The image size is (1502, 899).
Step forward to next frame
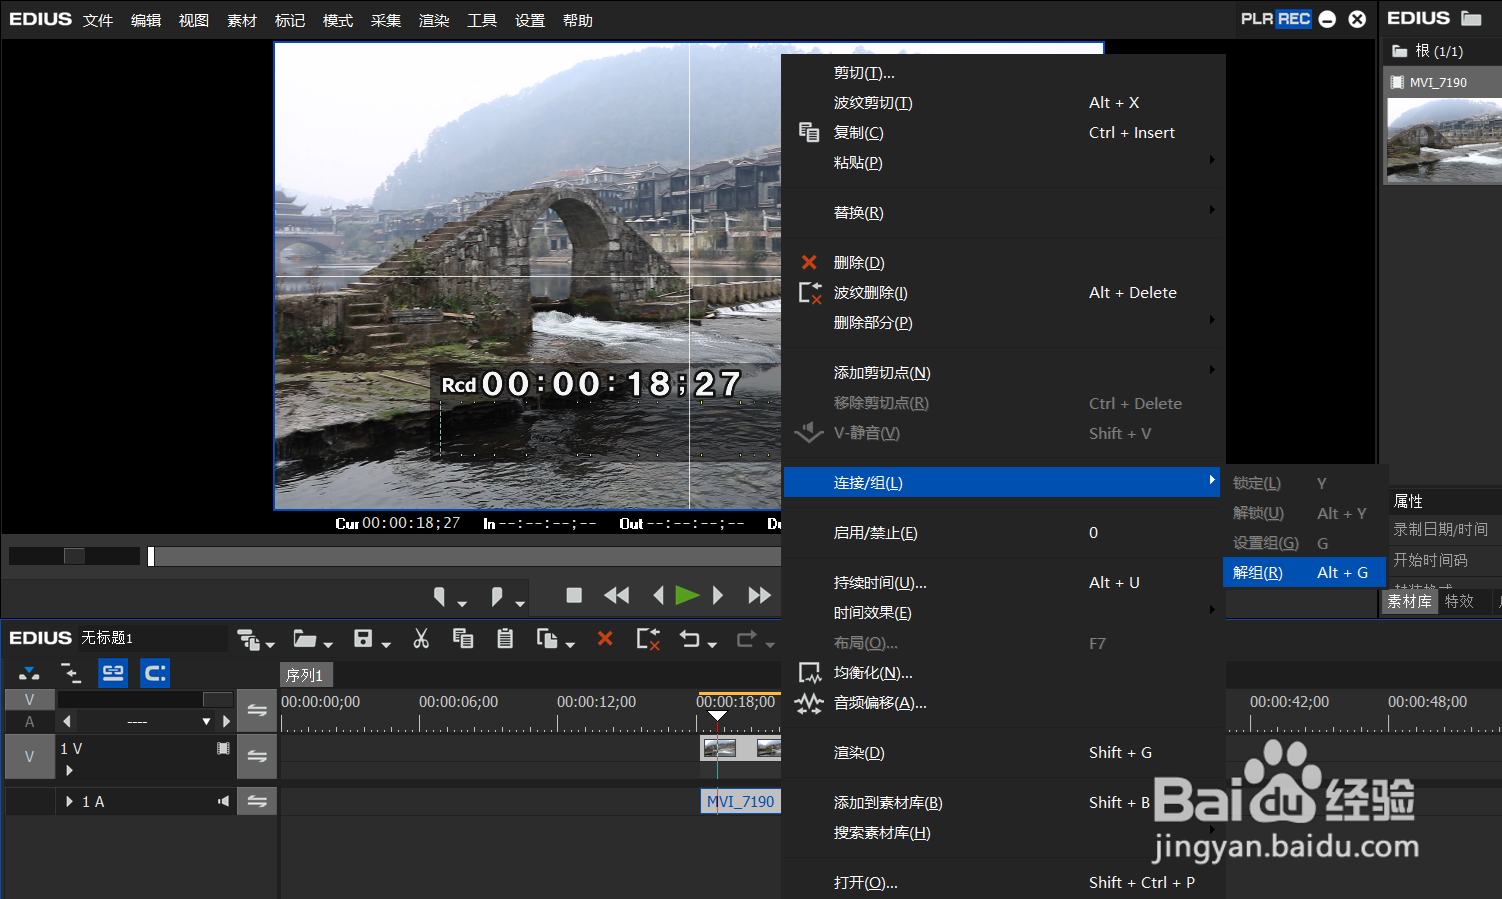click(x=718, y=595)
